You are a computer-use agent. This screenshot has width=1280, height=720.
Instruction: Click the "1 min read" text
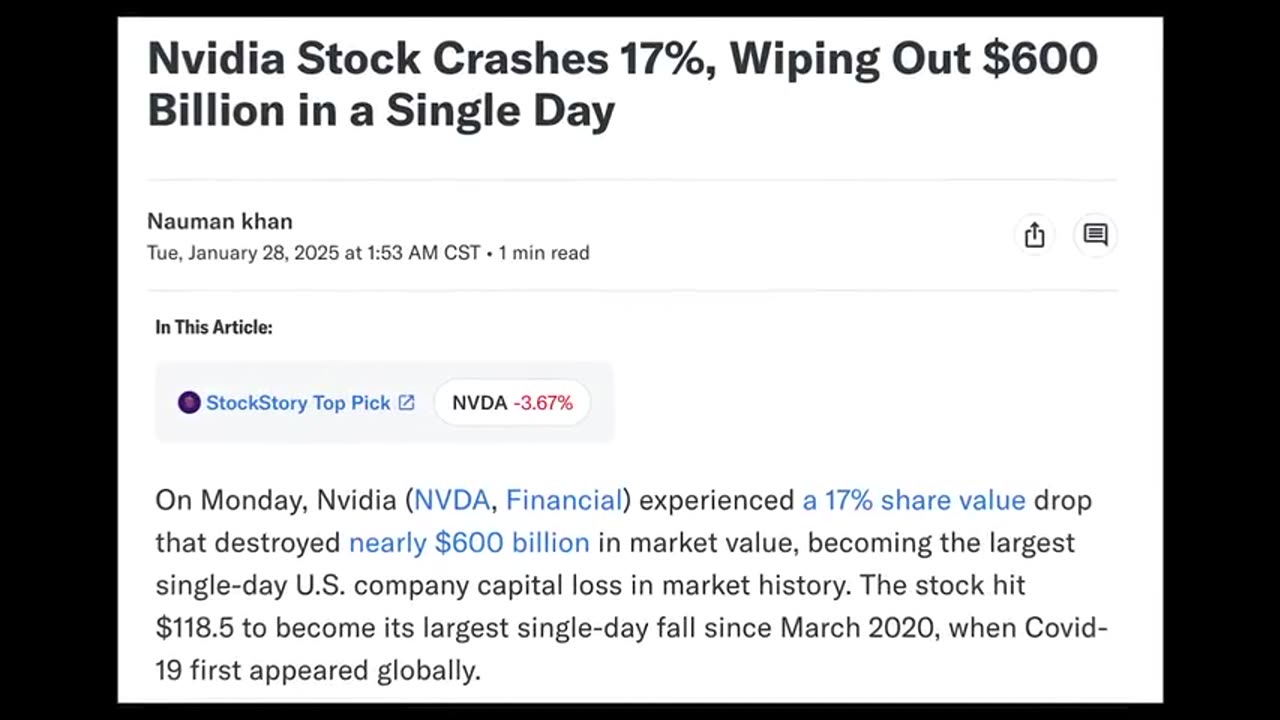(x=543, y=253)
